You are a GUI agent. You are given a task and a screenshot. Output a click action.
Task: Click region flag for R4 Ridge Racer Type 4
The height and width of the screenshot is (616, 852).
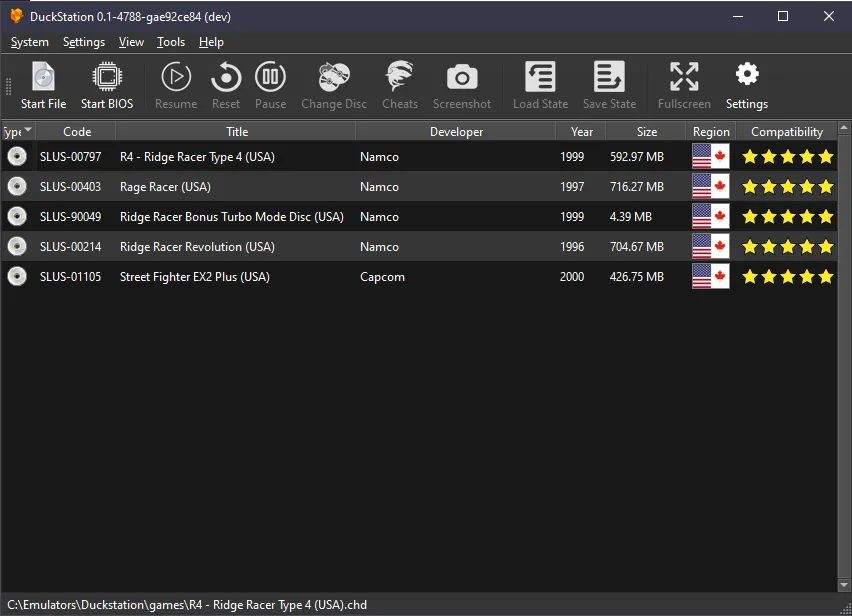[710, 156]
